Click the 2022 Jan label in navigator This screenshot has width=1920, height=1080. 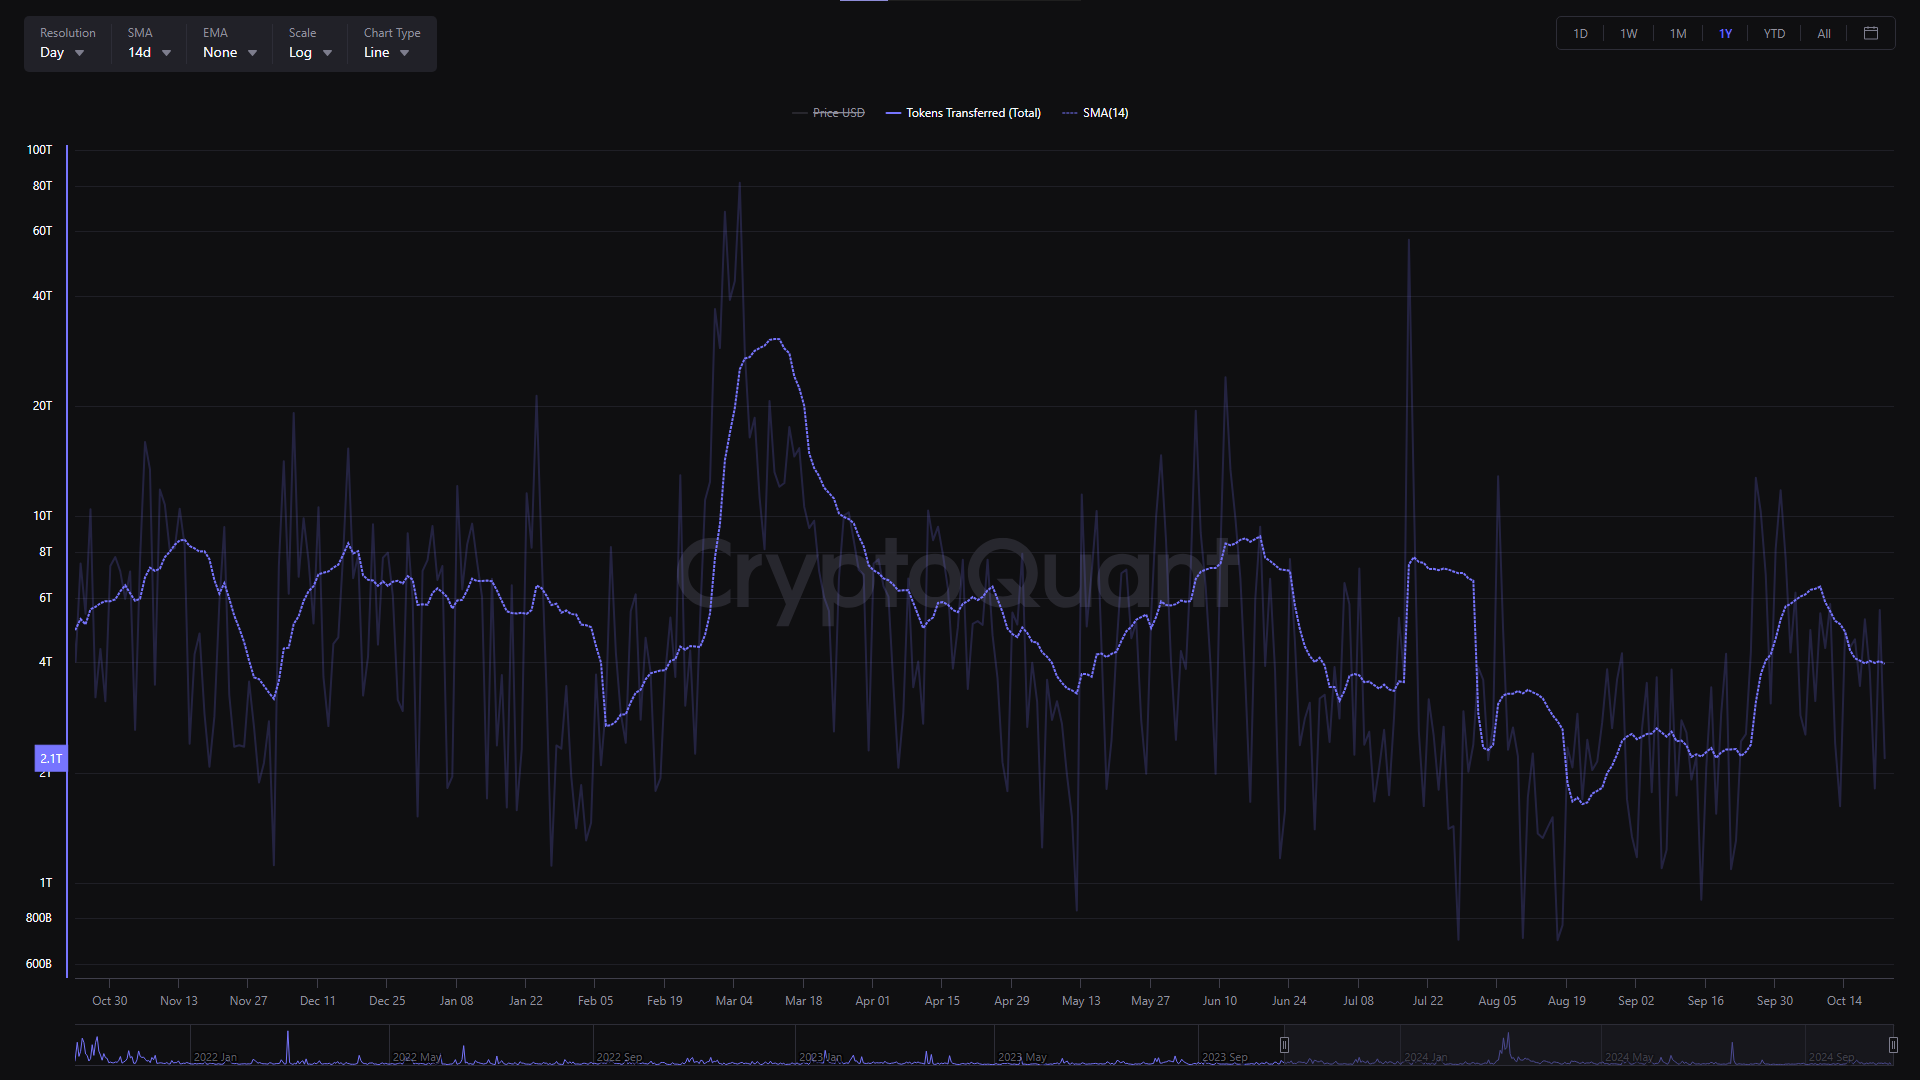[215, 1057]
